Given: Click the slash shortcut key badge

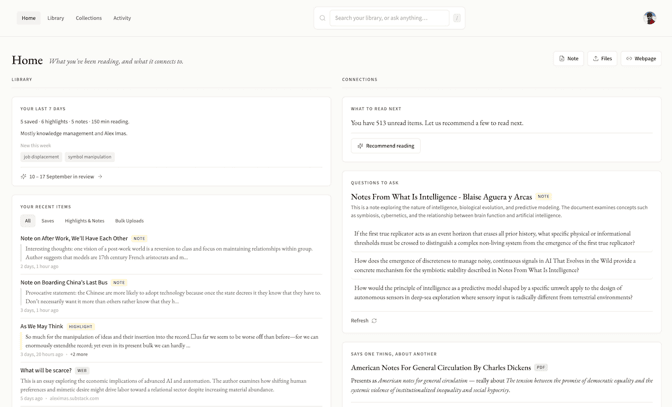Looking at the screenshot, I should (x=457, y=18).
